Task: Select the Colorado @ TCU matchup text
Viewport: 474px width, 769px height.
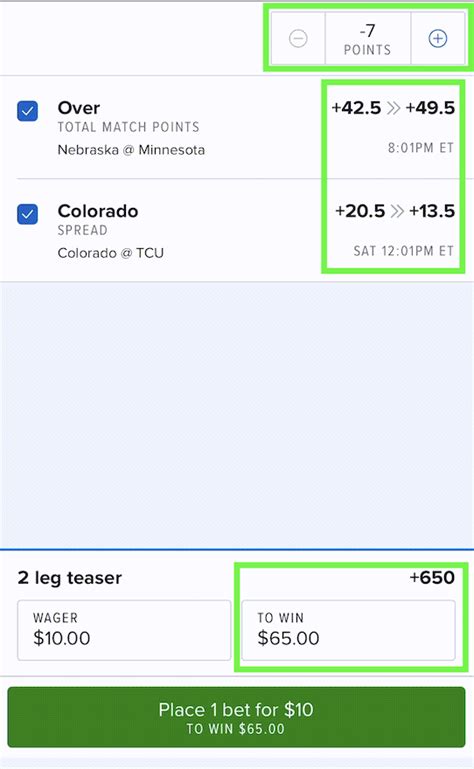Action: [110, 253]
